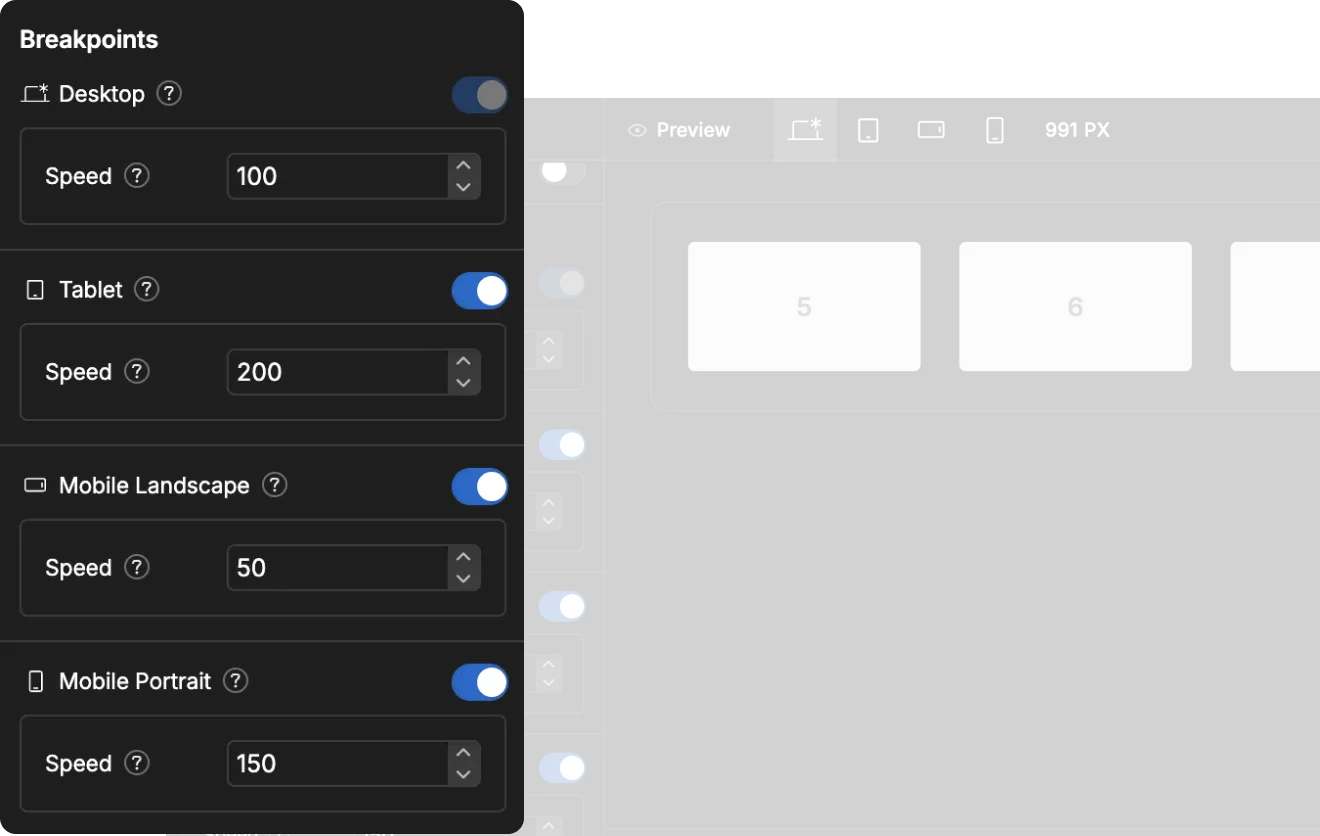Click the Mobile Landscape breakpoint label
Screen dimensions: 1320x836
click(154, 485)
